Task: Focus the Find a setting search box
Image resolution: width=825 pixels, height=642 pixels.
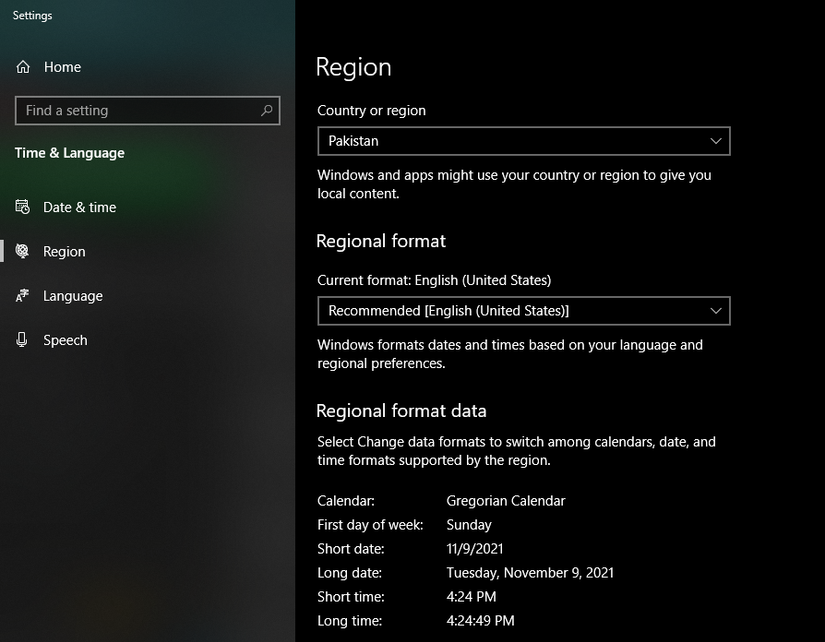Action: tap(147, 111)
